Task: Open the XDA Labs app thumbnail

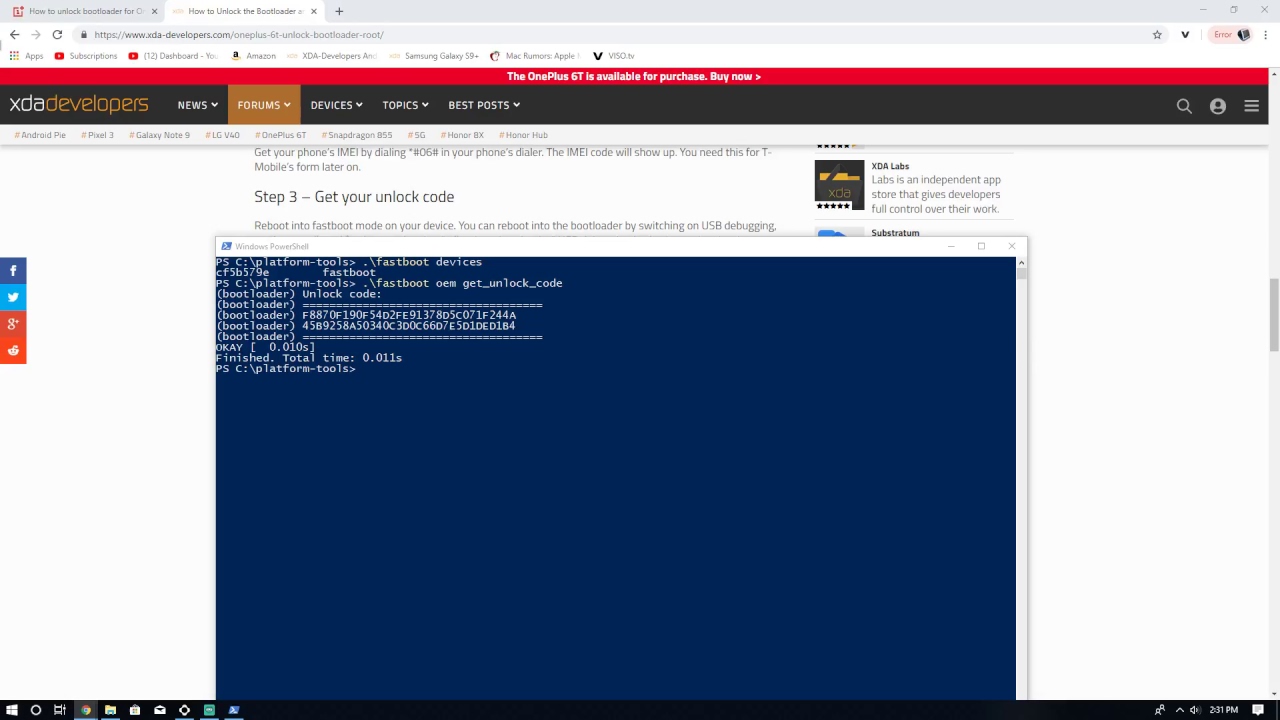Action: 839,185
